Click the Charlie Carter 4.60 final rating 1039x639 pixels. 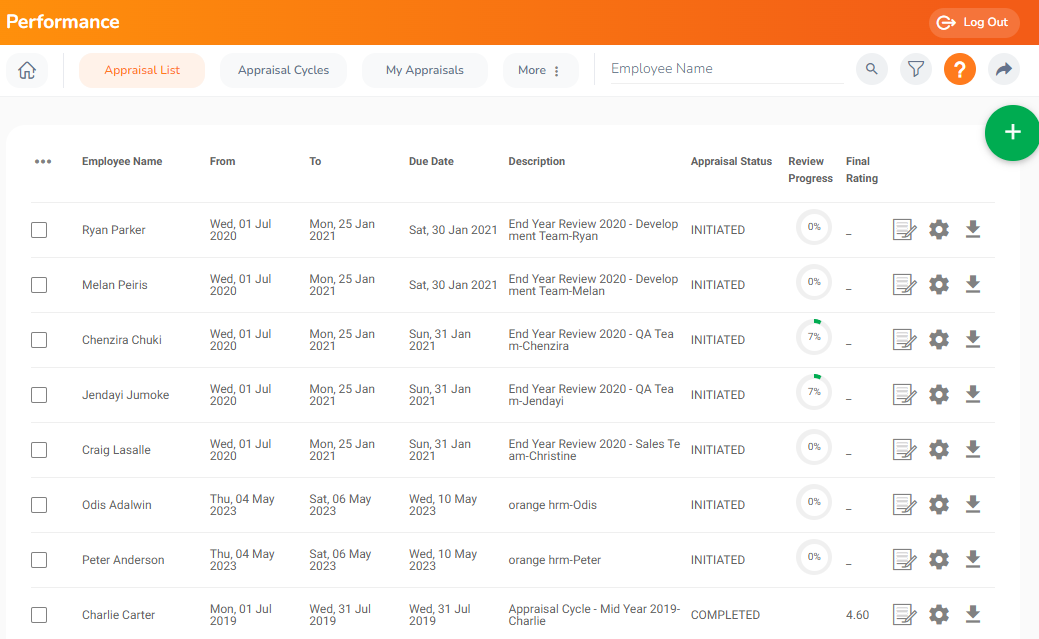point(857,615)
